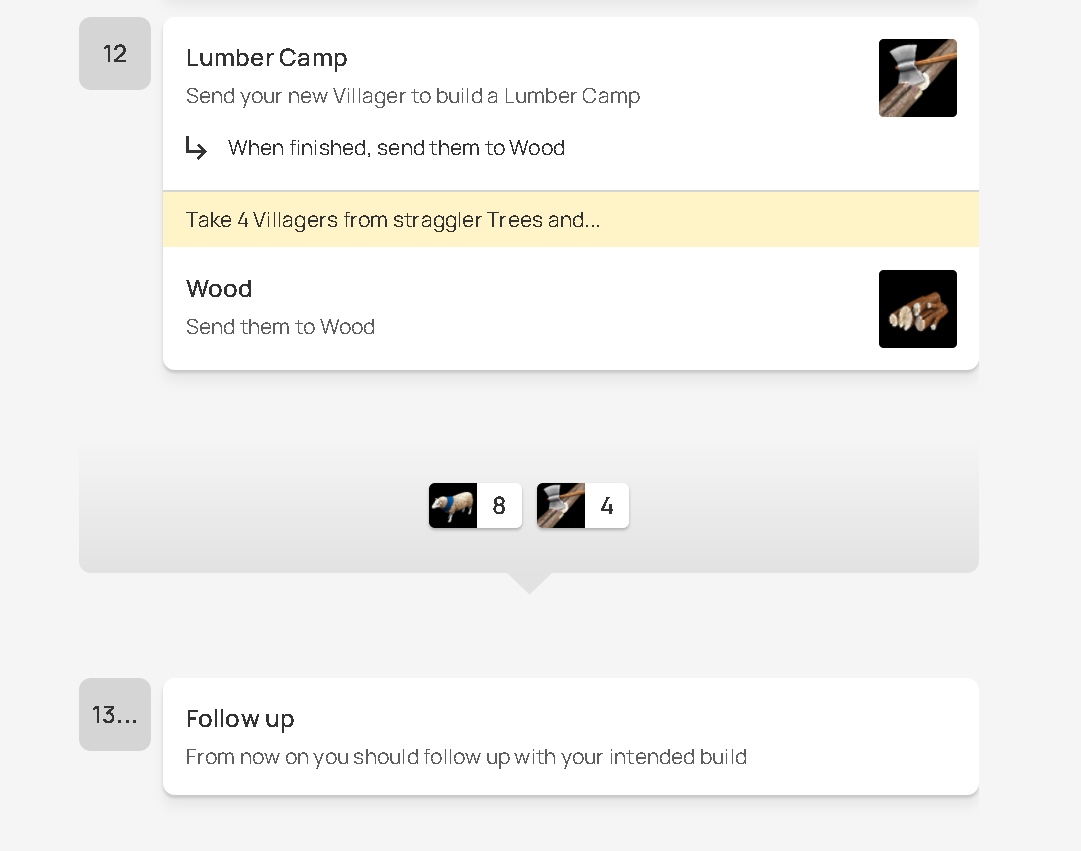
Task: Click 'When finished, send them to Wood'
Action: pos(396,148)
